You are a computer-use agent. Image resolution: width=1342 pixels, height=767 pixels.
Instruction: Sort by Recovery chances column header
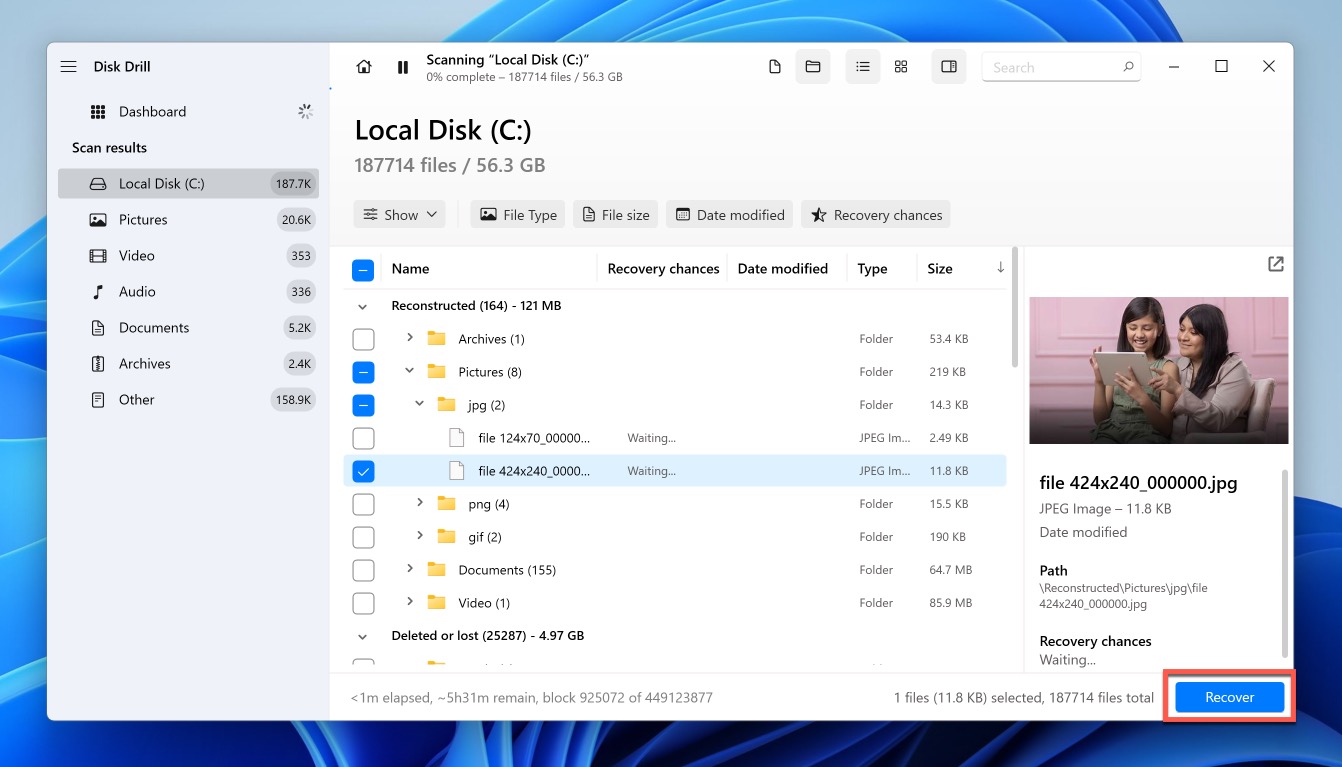663,269
